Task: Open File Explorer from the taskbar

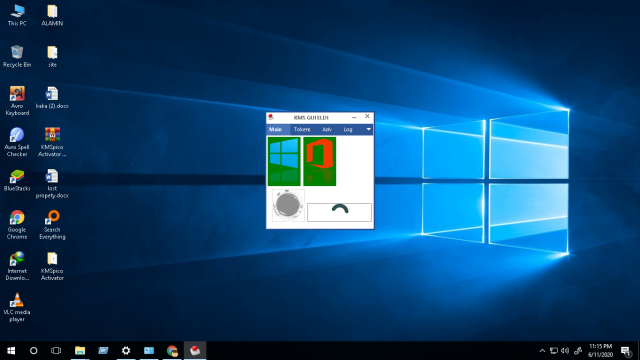Action: 80,351
